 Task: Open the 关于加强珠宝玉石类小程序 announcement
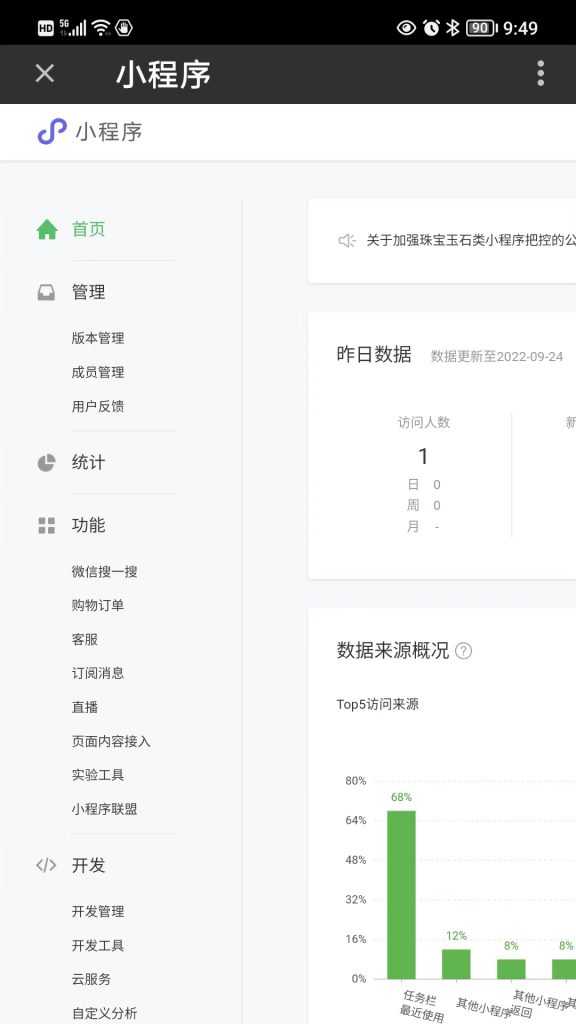tap(471, 241)
